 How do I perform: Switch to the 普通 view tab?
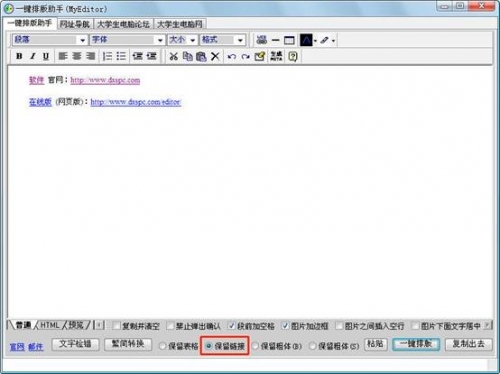point(23,325)
